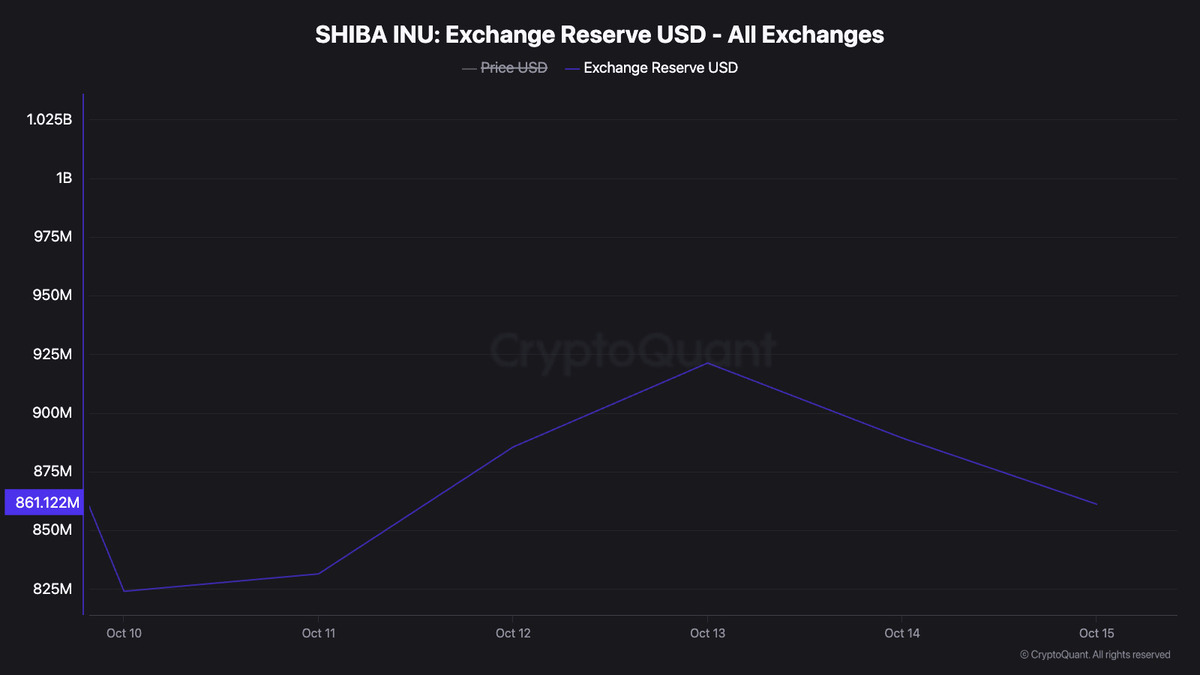
Task: Select the Oct 12 x-axis label
Action: (512, 633)
